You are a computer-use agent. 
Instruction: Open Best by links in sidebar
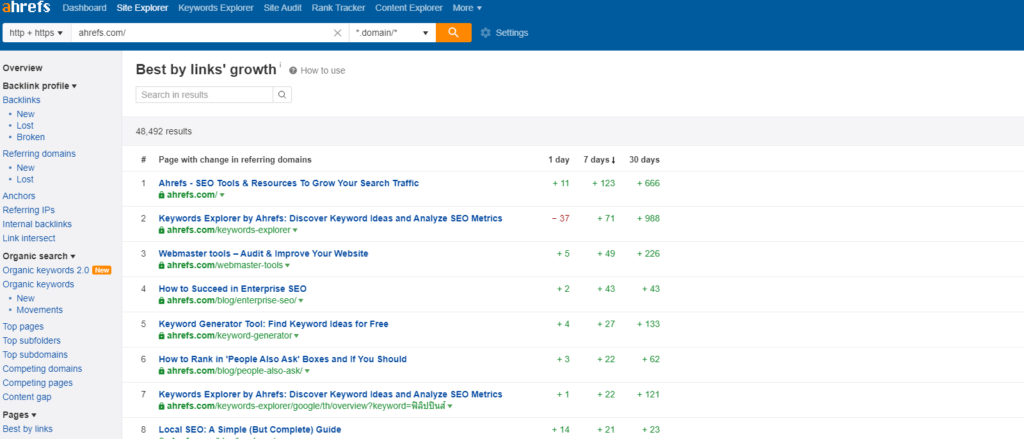click(x=27, y=429)
